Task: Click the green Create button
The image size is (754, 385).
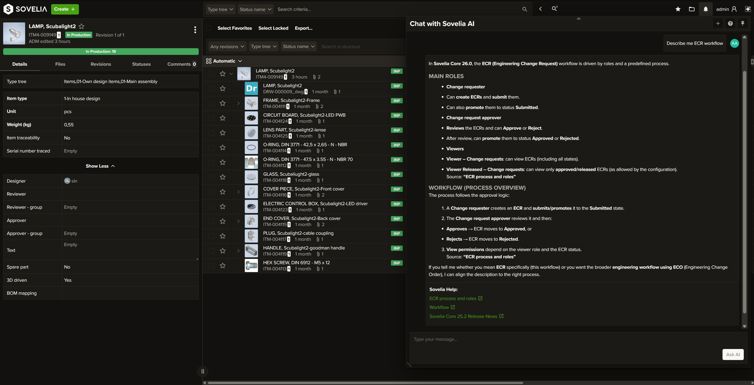Action: tap(64, 9)
